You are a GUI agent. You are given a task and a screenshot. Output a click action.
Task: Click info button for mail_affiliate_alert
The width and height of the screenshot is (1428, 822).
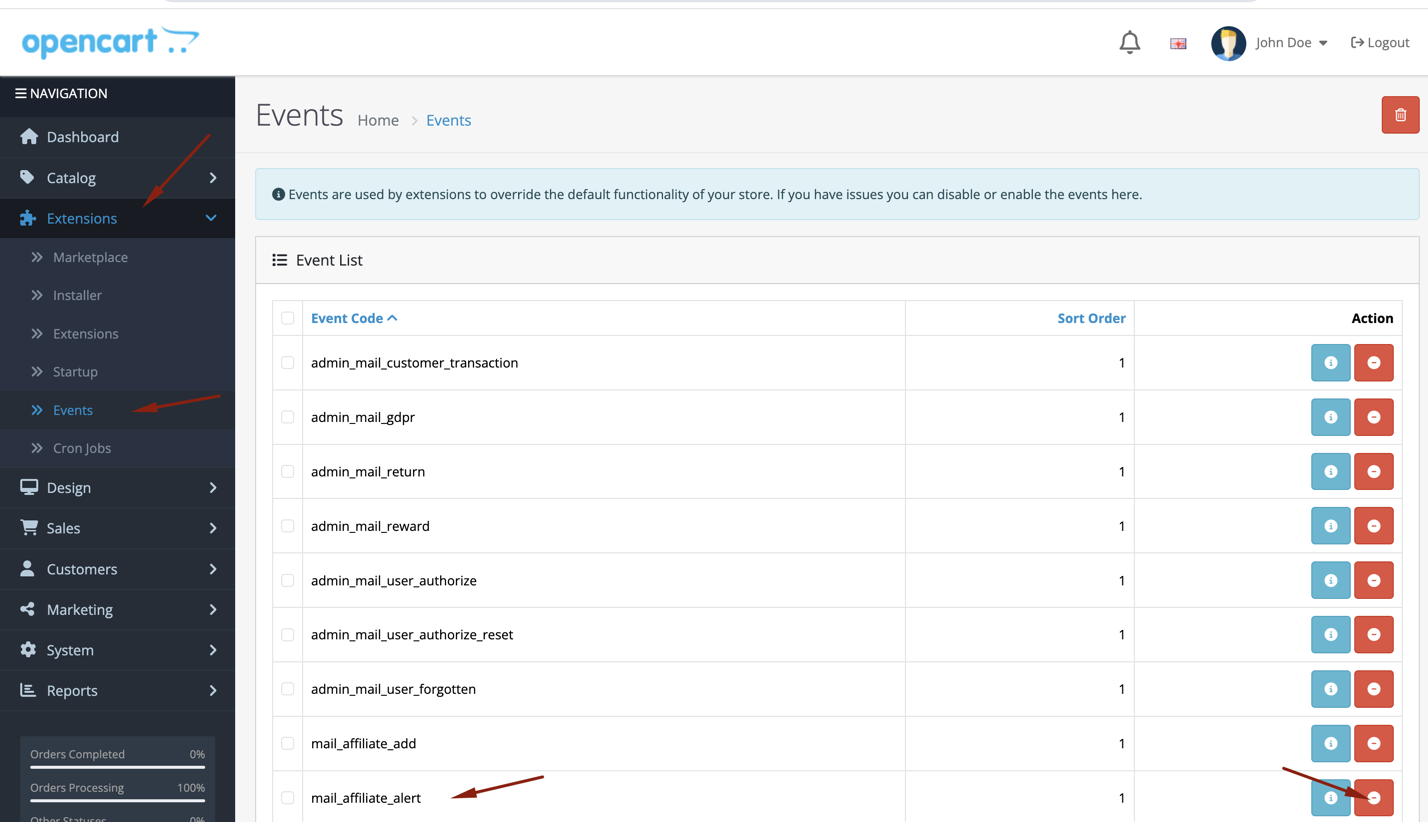[1330, 797]
